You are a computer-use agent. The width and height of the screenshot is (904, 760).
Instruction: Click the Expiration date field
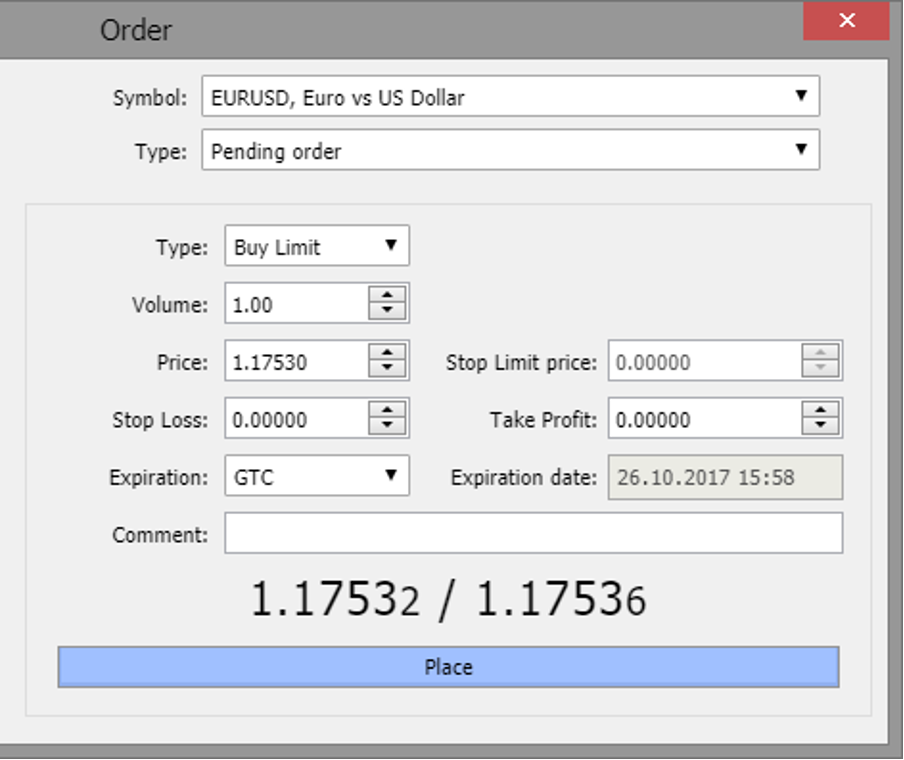point(725,477)
